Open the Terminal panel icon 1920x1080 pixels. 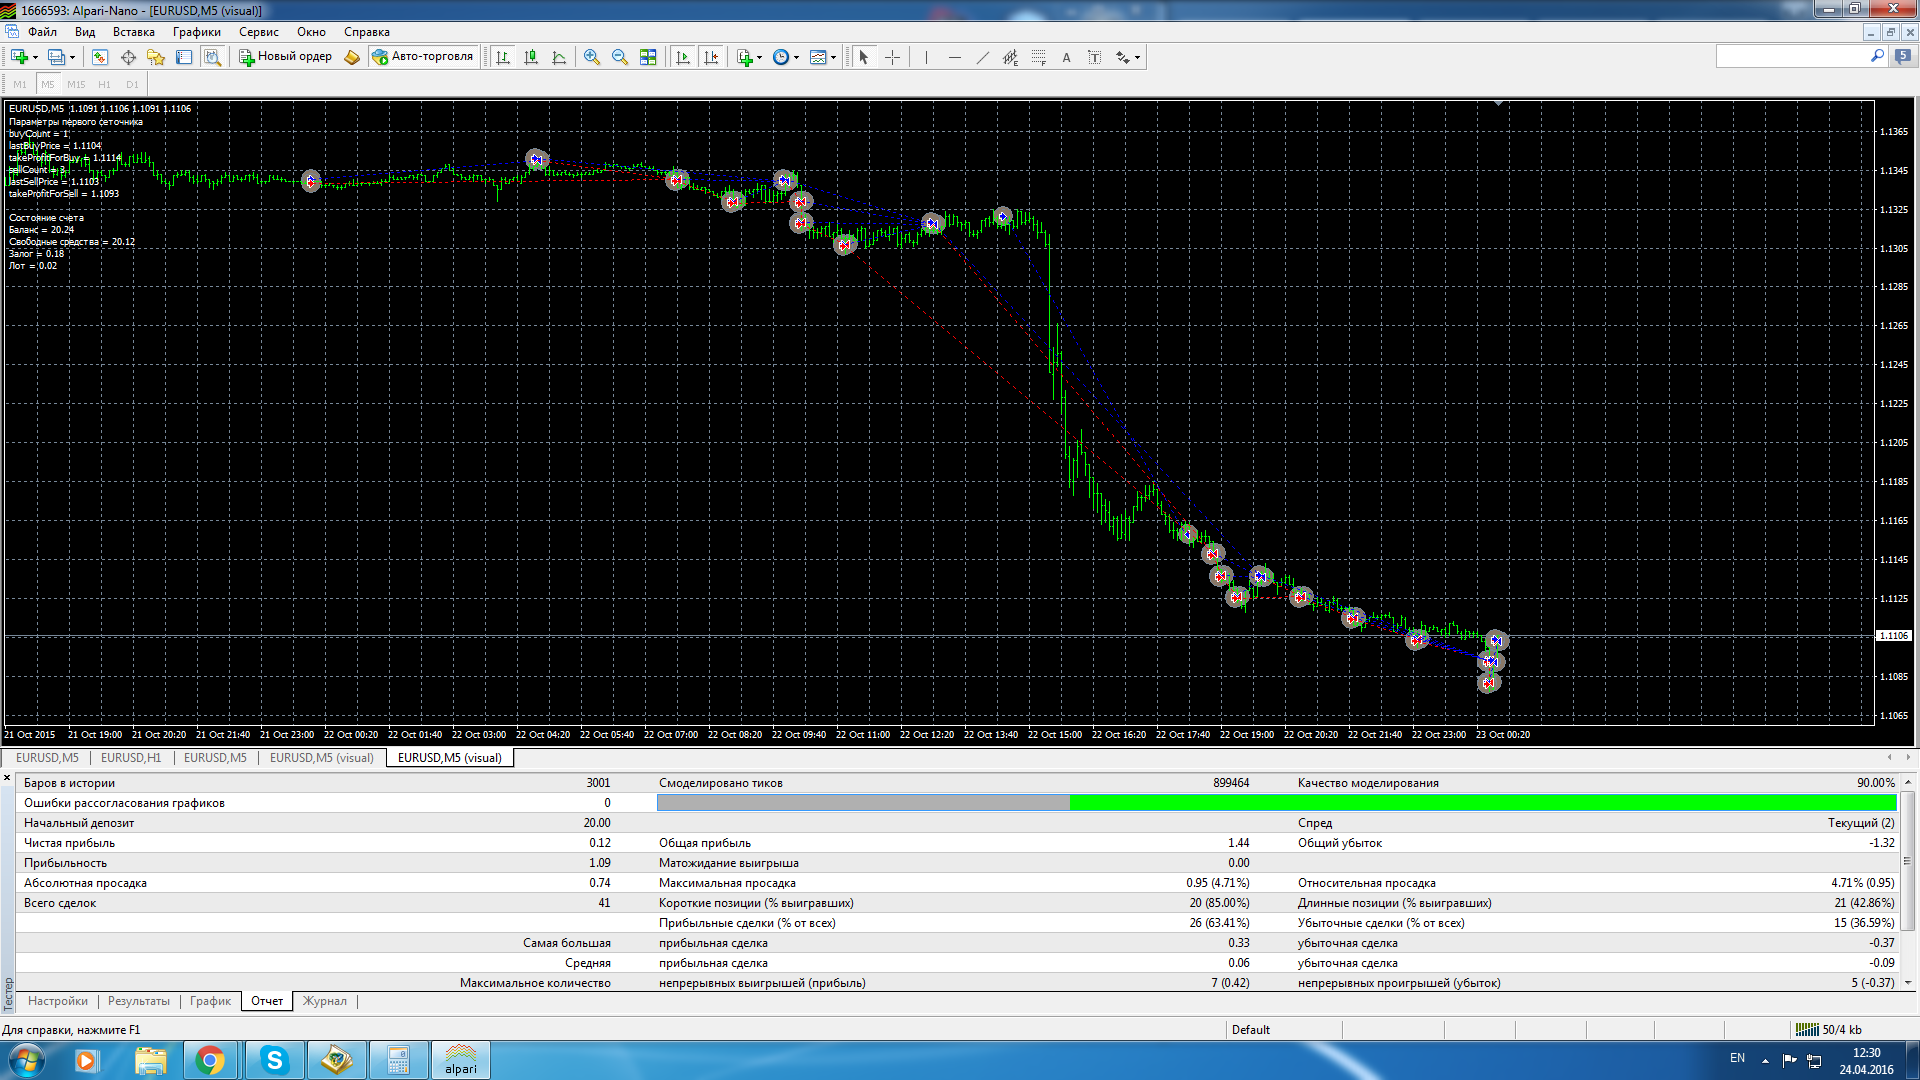pyautogui.click(x=184, y=57)
